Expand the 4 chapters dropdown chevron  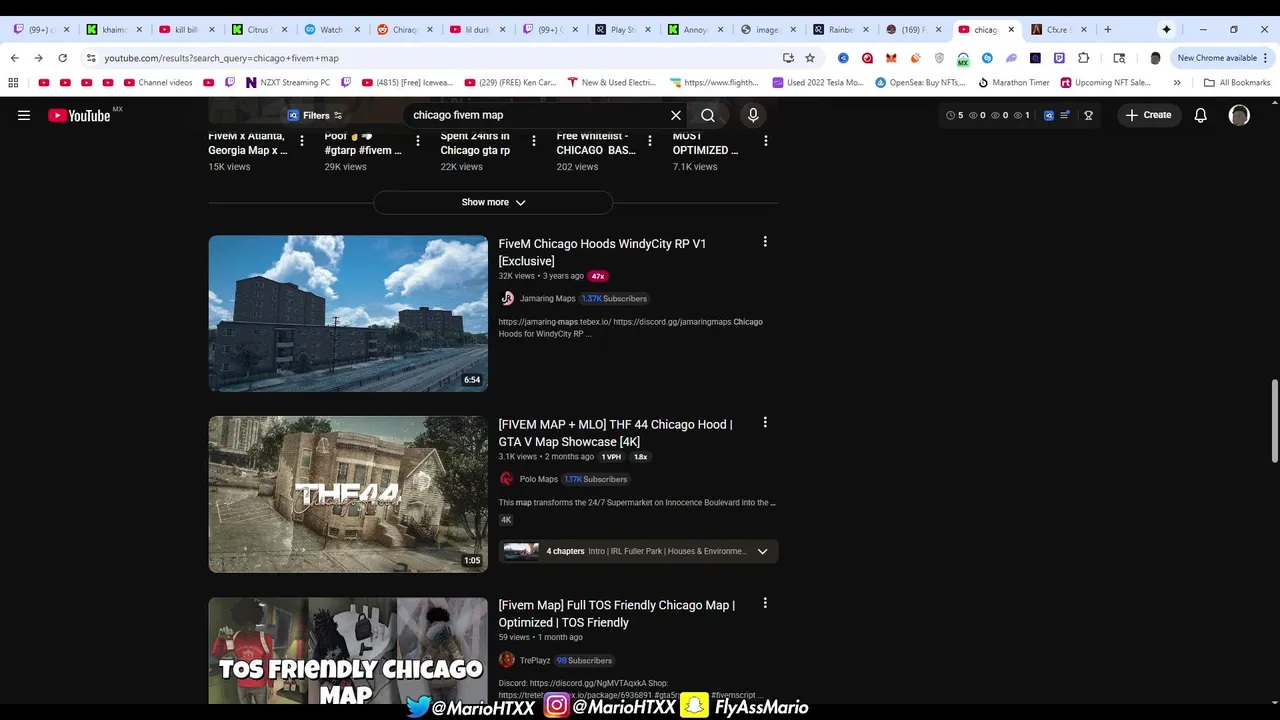[762, 551]
